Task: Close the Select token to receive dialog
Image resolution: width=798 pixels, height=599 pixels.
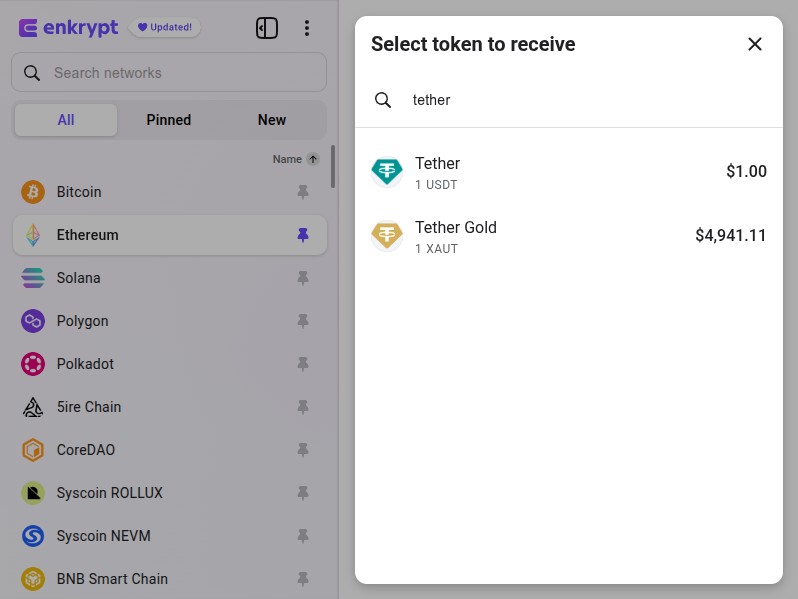Action: tap(755, 44)
